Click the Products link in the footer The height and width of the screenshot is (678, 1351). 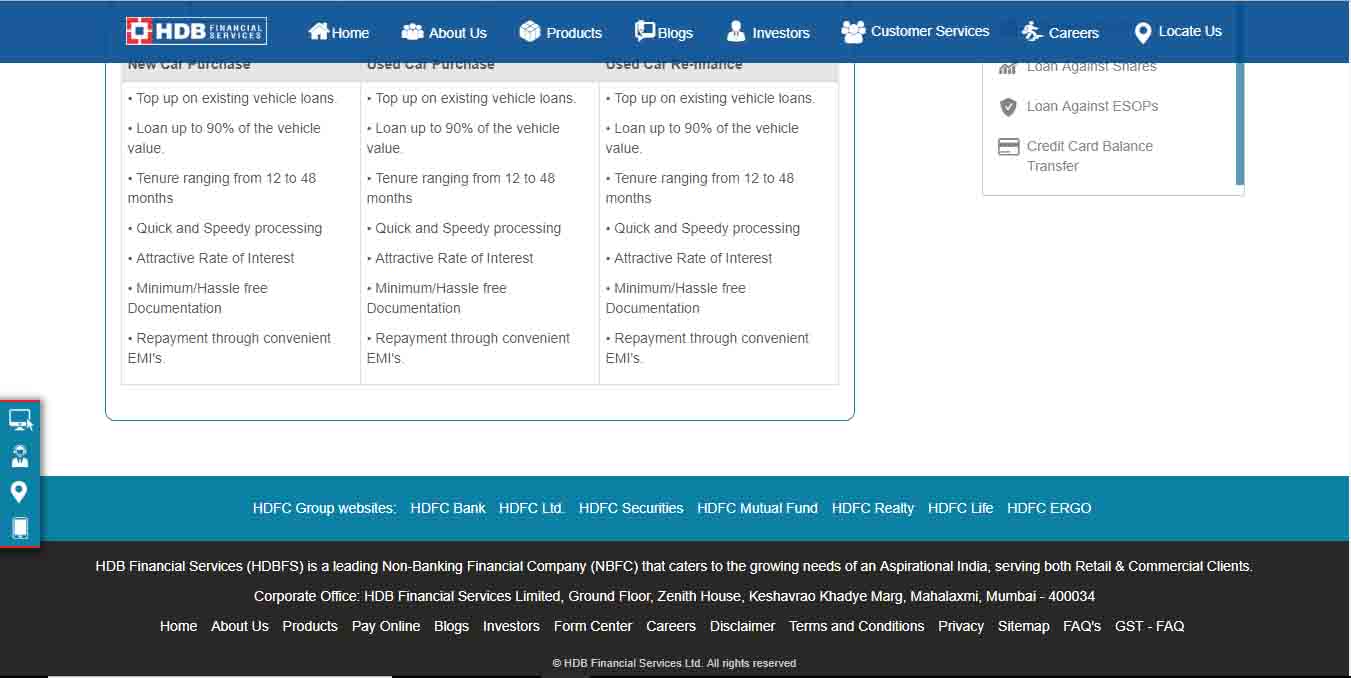[x=310, y=626]
